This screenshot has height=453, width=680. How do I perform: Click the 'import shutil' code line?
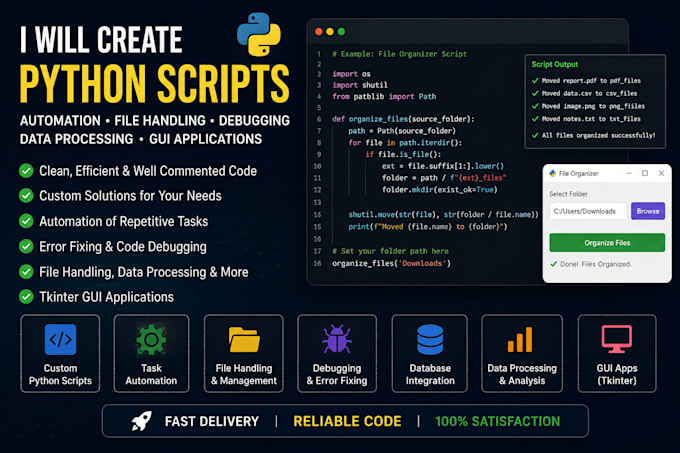tap(360, 85)
